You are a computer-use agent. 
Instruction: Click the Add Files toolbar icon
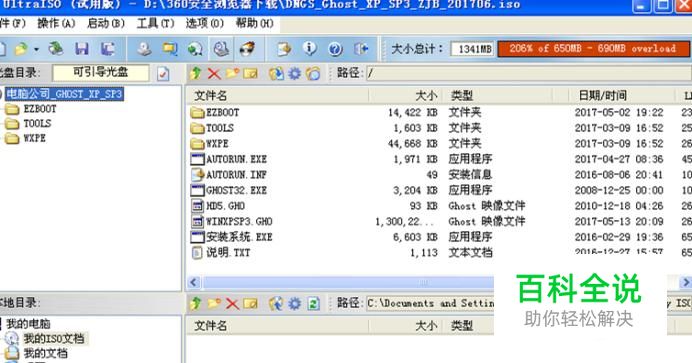(x=284, y=49)
